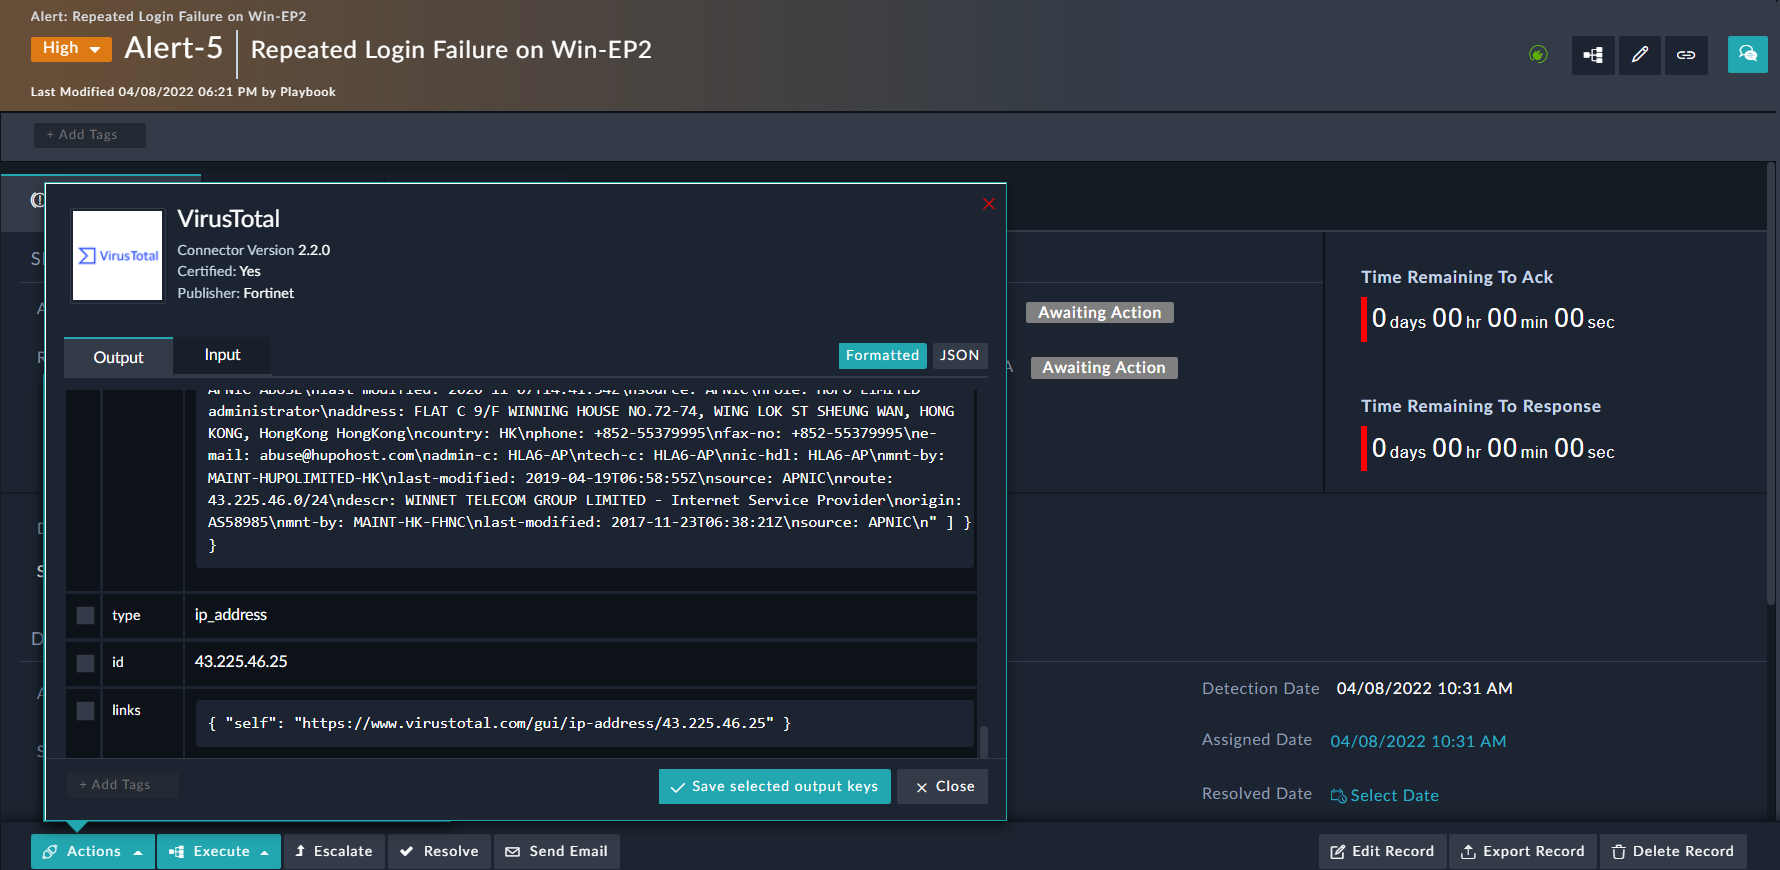Add tags in the alert header bar
1780x870 pixels.
[90, 135]
